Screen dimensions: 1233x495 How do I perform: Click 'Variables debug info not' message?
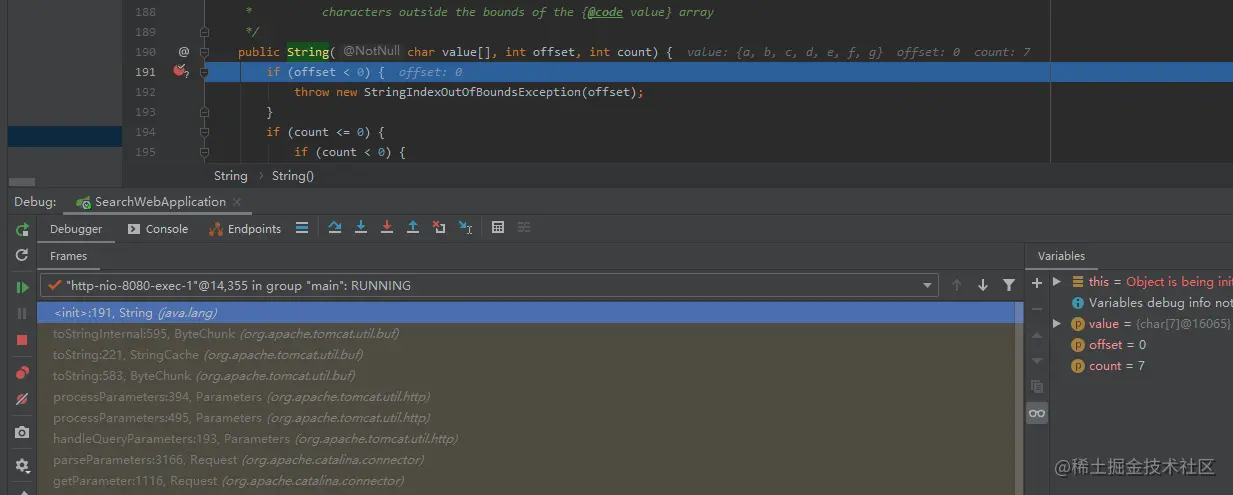point(1160,303)
